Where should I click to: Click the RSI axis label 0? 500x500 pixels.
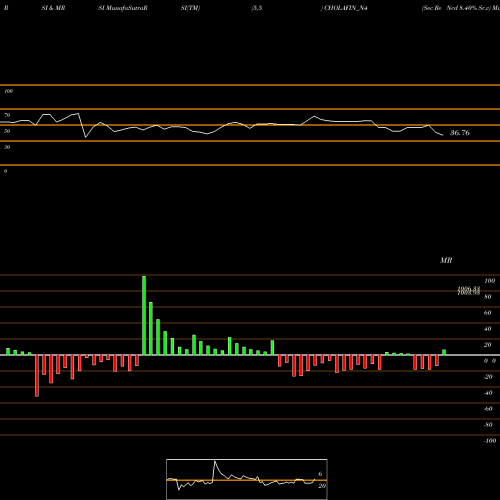click(5, 171)
